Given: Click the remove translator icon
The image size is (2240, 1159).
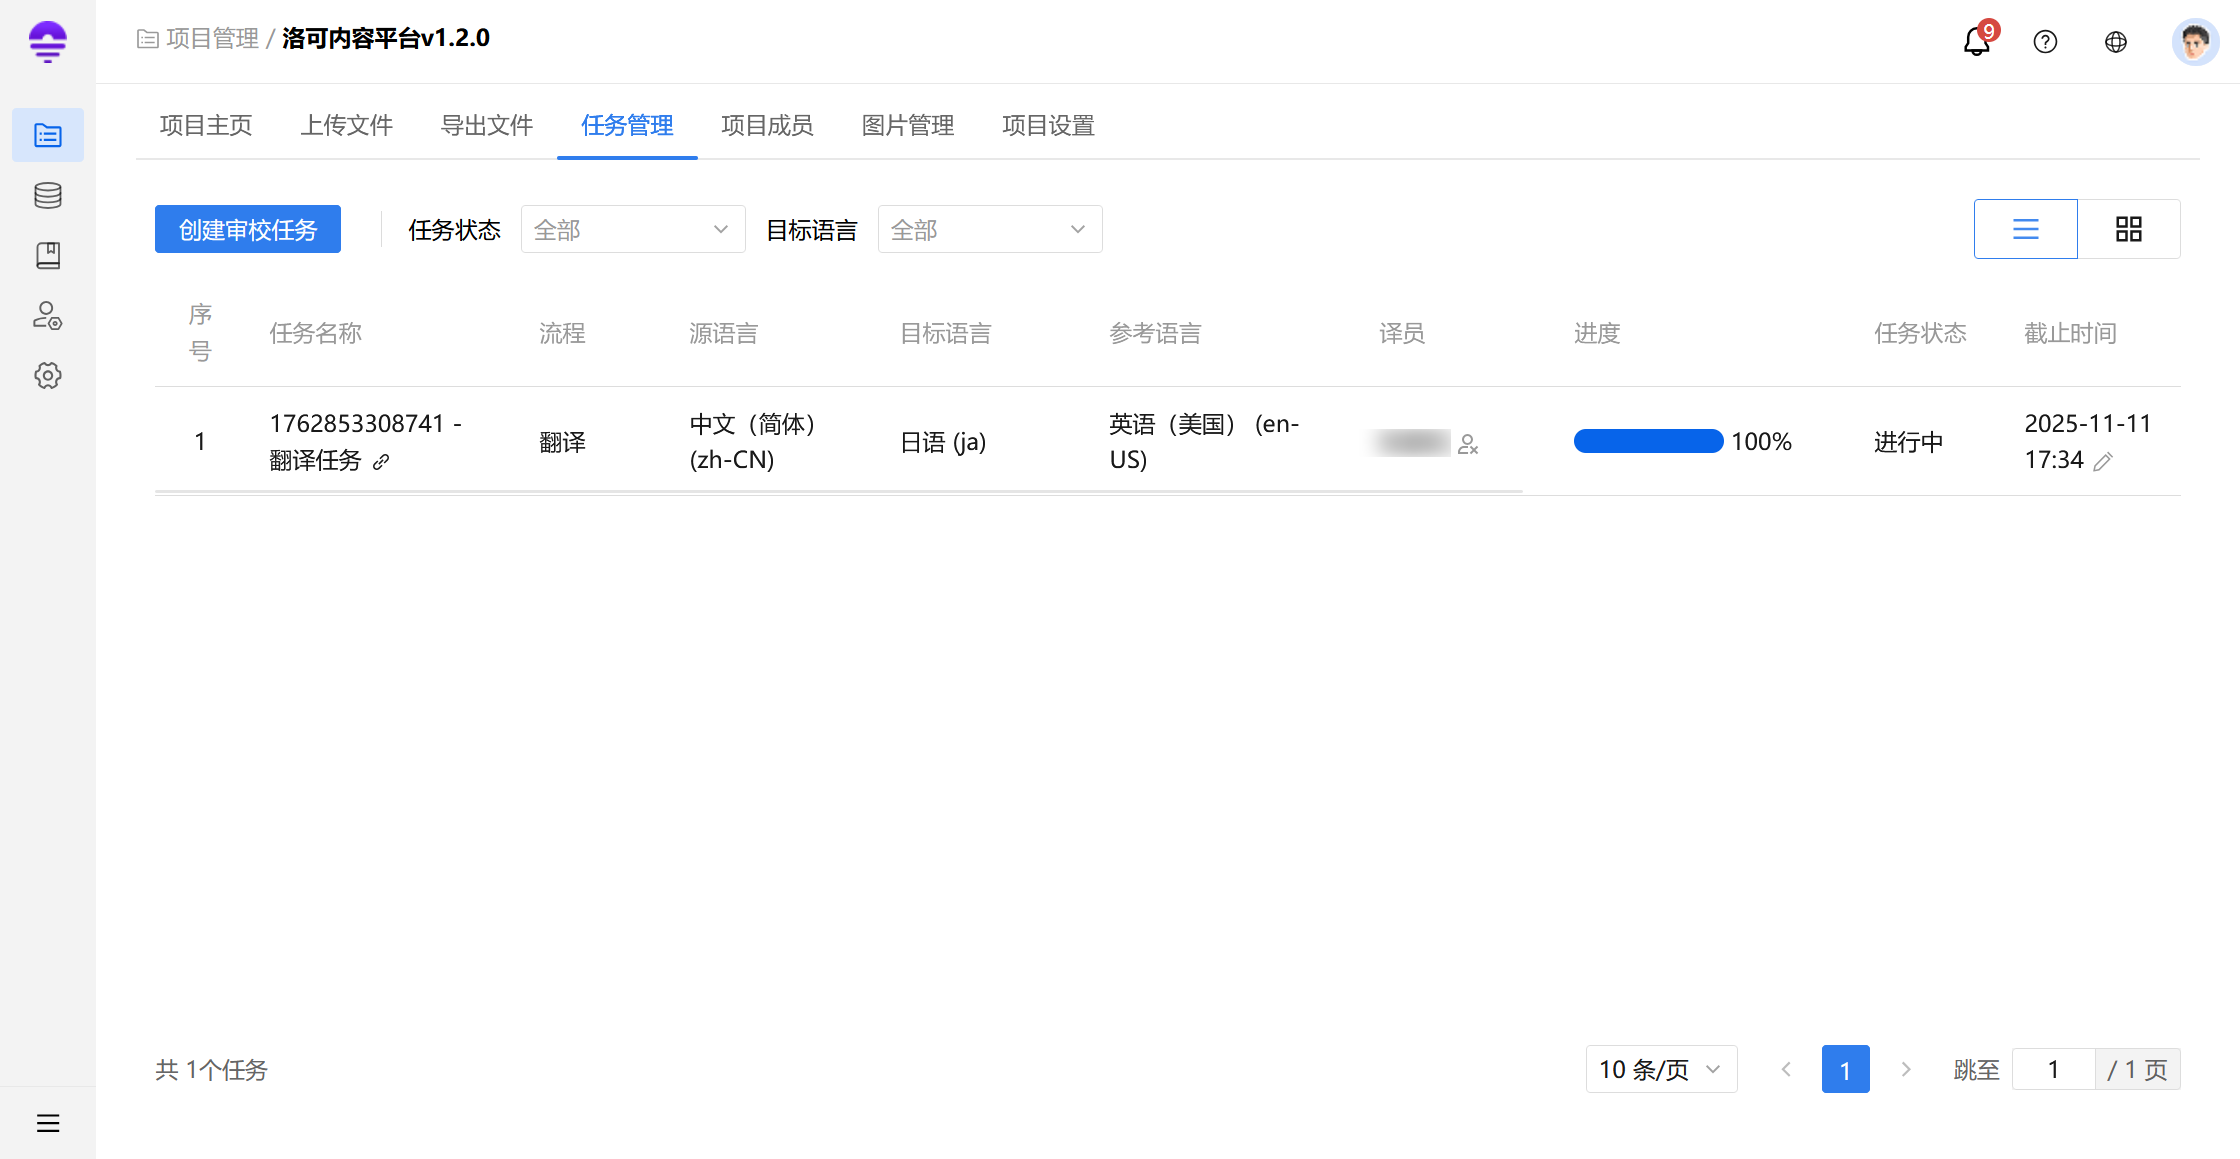Looking at the screenshot, I should (1468, 444).
